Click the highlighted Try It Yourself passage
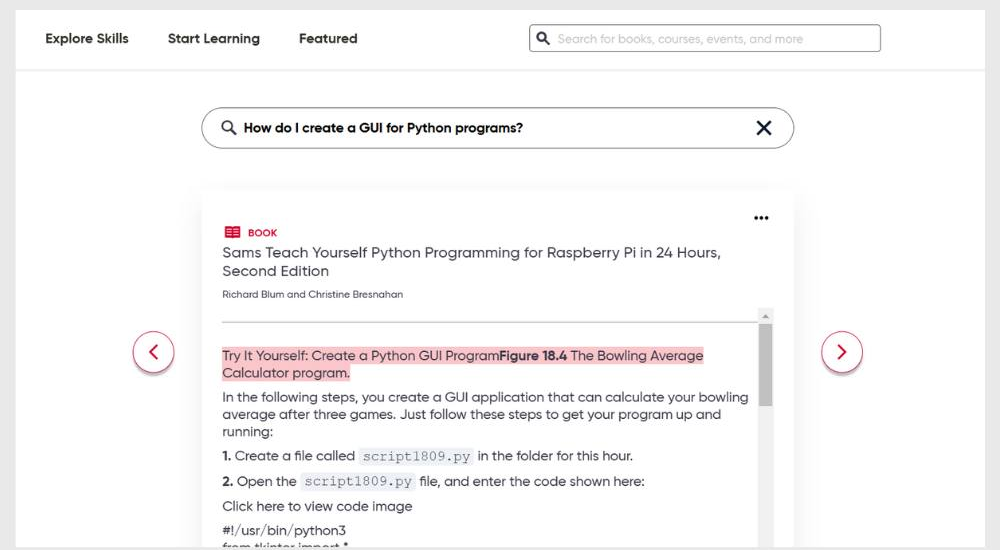The width and height of the screenshot is (1000, 550). (462, 364)
